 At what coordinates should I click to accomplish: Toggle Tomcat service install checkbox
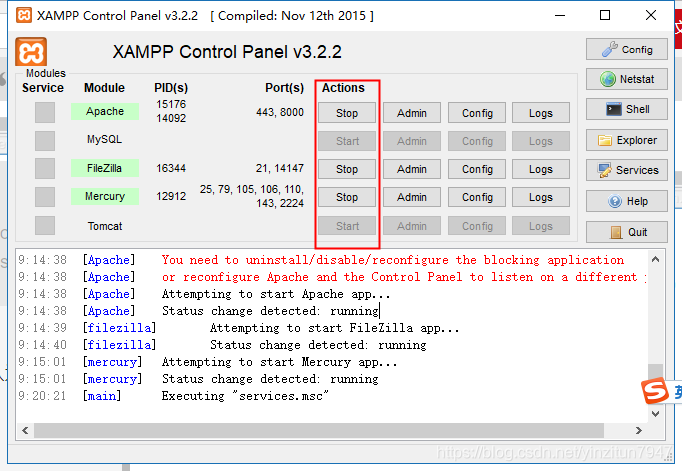coord(45,226)
